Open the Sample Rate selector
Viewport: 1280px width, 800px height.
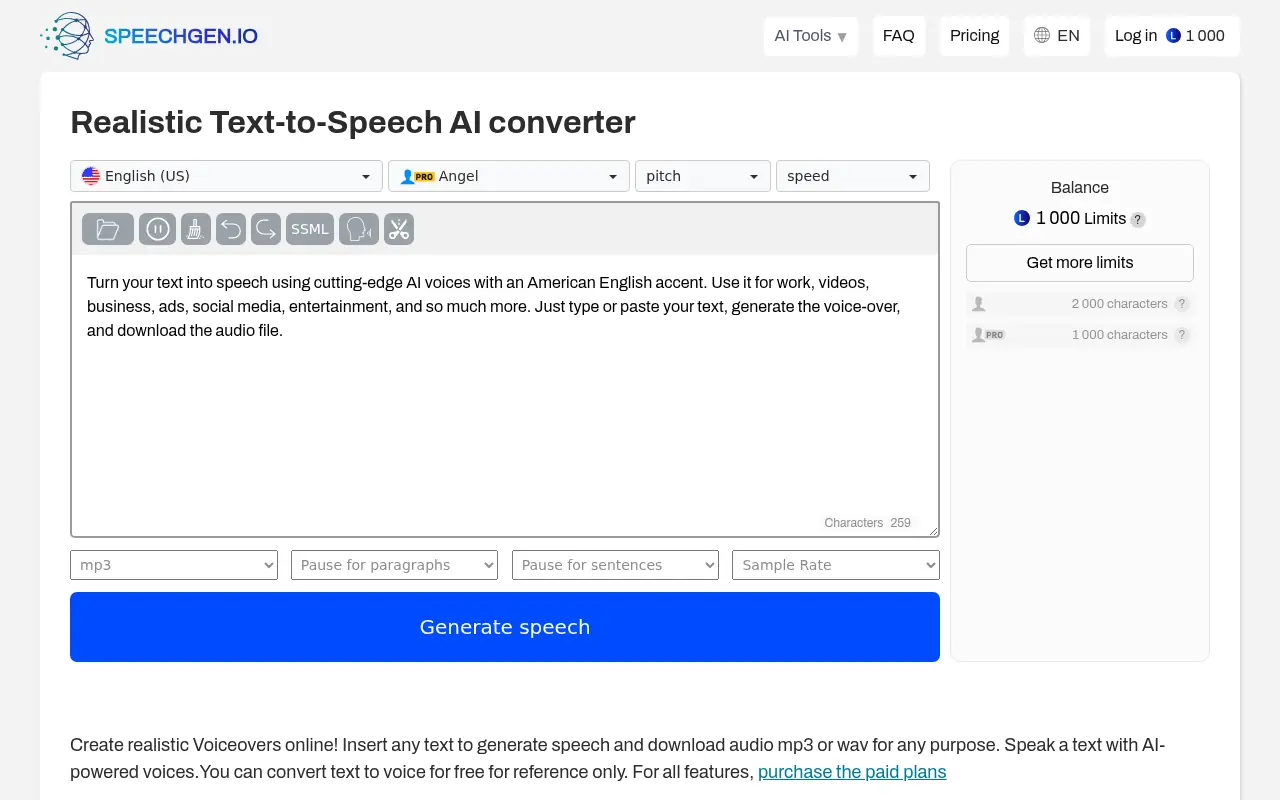tap(835, 565)
